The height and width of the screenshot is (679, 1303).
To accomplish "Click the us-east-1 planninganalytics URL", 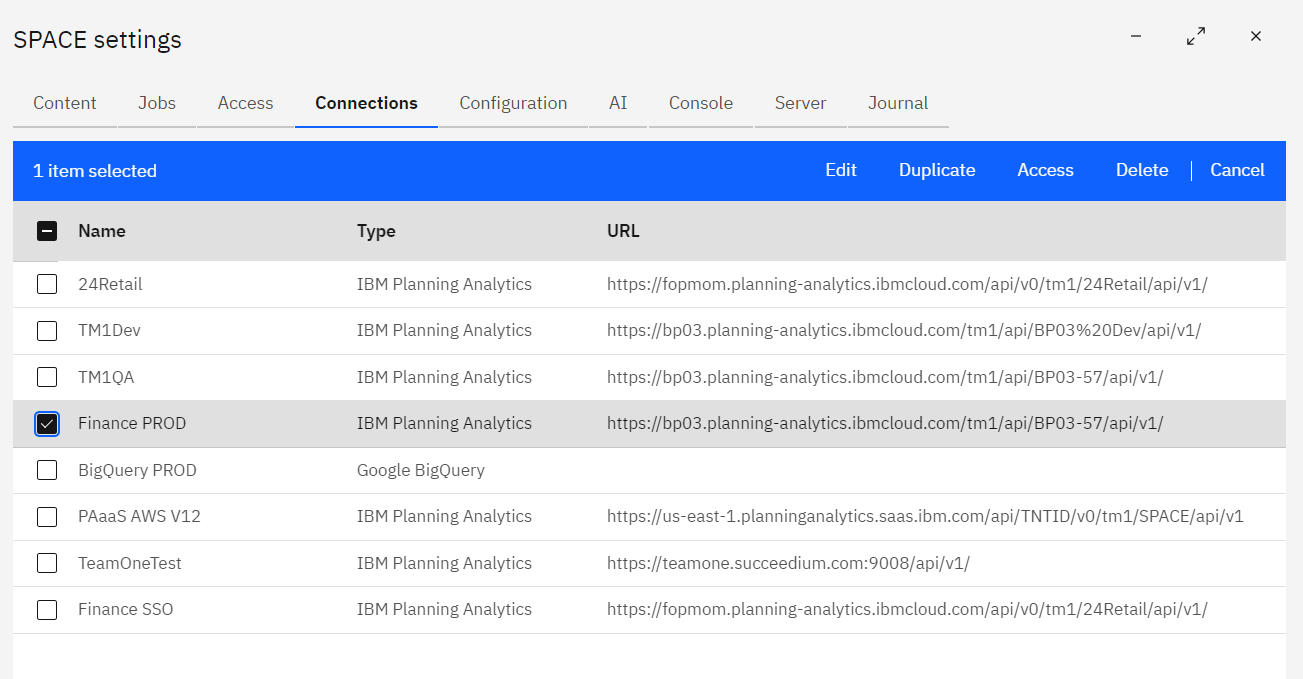I will [925, 517].
